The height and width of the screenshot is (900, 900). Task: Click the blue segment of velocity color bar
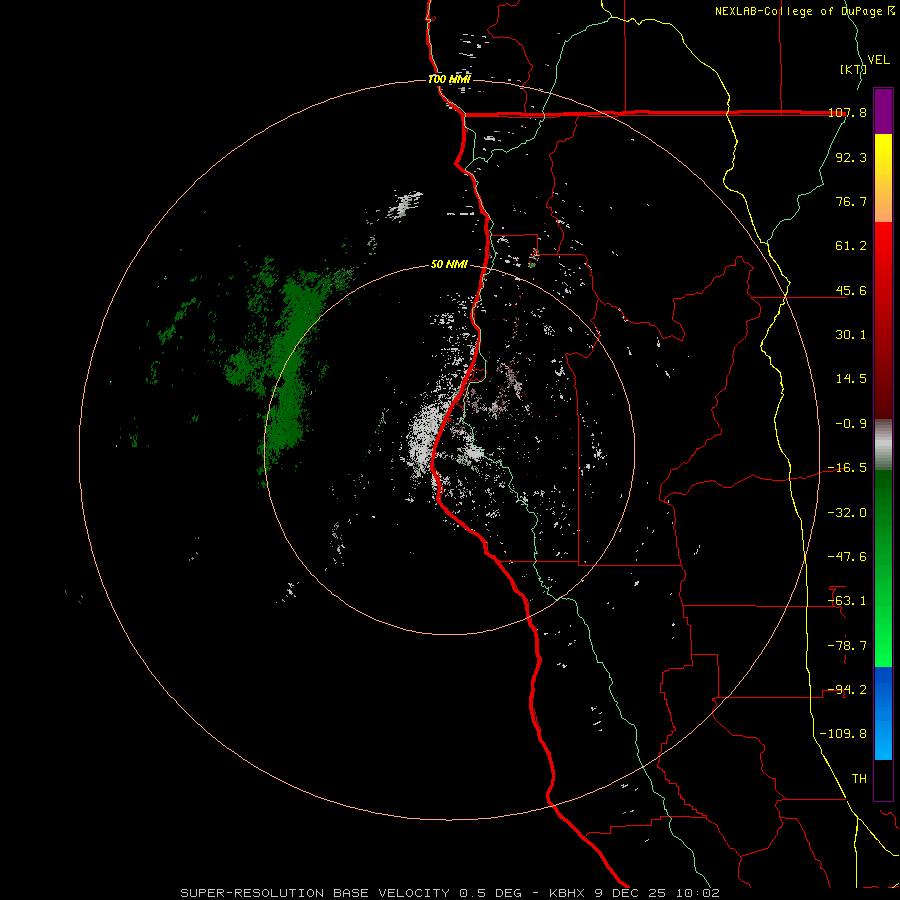pyautogui.click(x=883, y=713)
